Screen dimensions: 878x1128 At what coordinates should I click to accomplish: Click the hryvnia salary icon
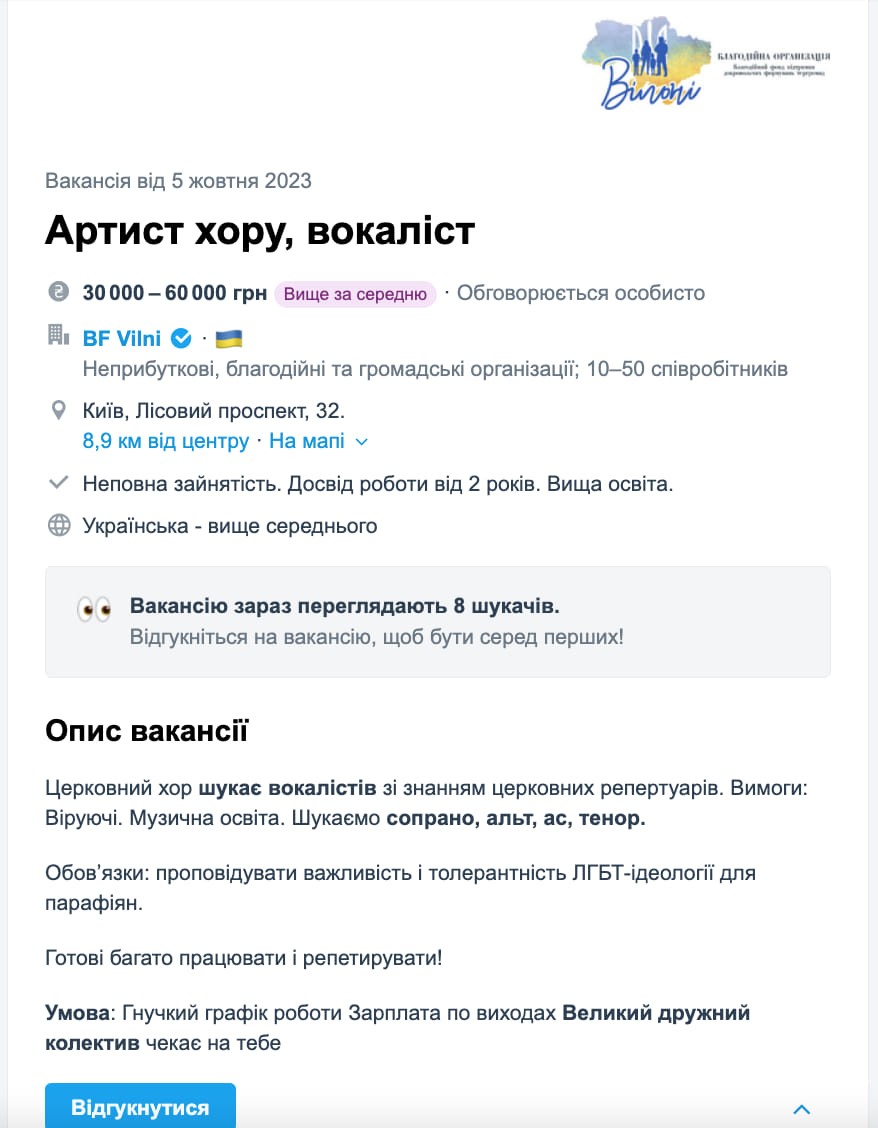pyautogui.click(x=59, y=293)
